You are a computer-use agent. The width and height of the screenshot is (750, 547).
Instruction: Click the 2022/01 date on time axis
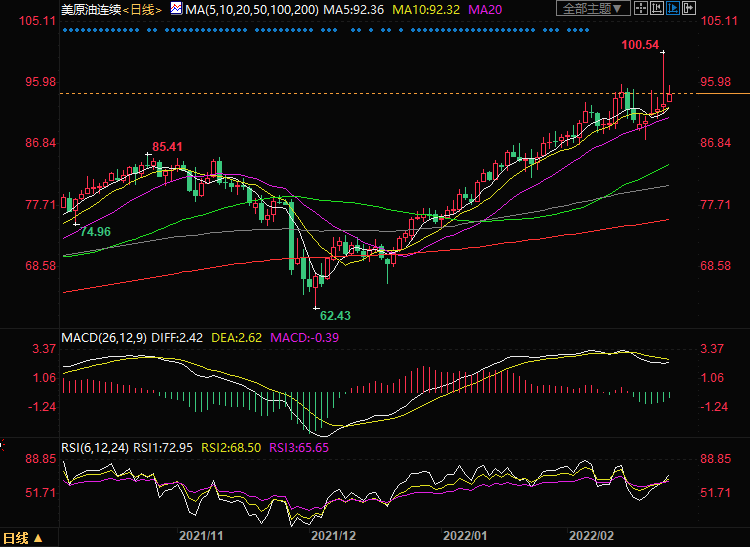(464, 537)
